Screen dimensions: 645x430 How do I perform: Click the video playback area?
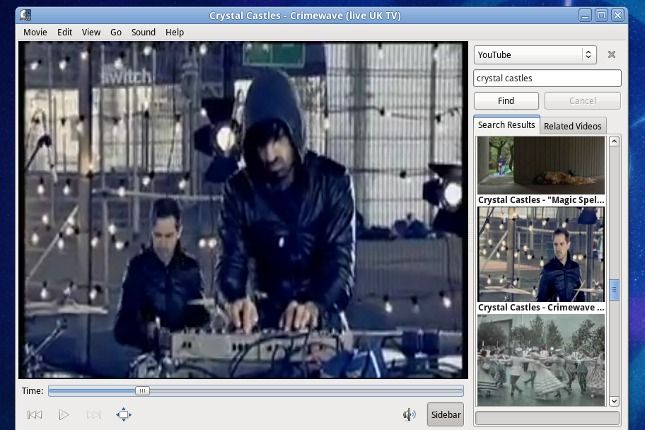(x=243, y=210)
